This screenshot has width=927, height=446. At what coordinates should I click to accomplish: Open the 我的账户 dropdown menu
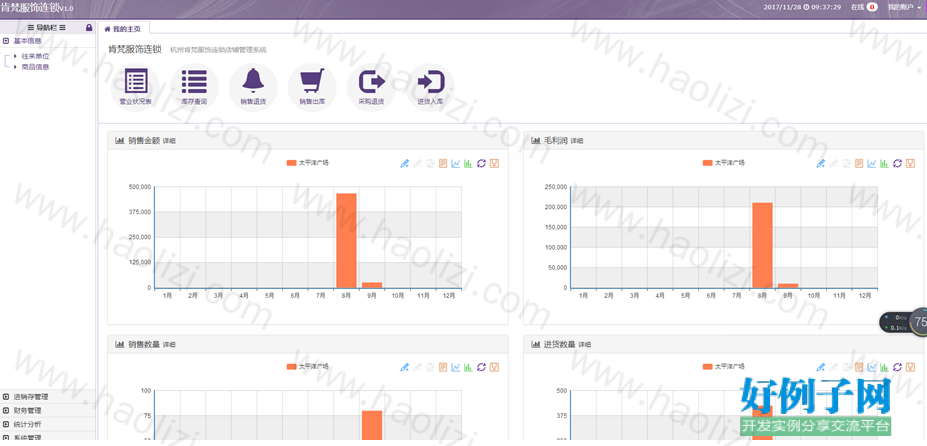coord(904,7)
